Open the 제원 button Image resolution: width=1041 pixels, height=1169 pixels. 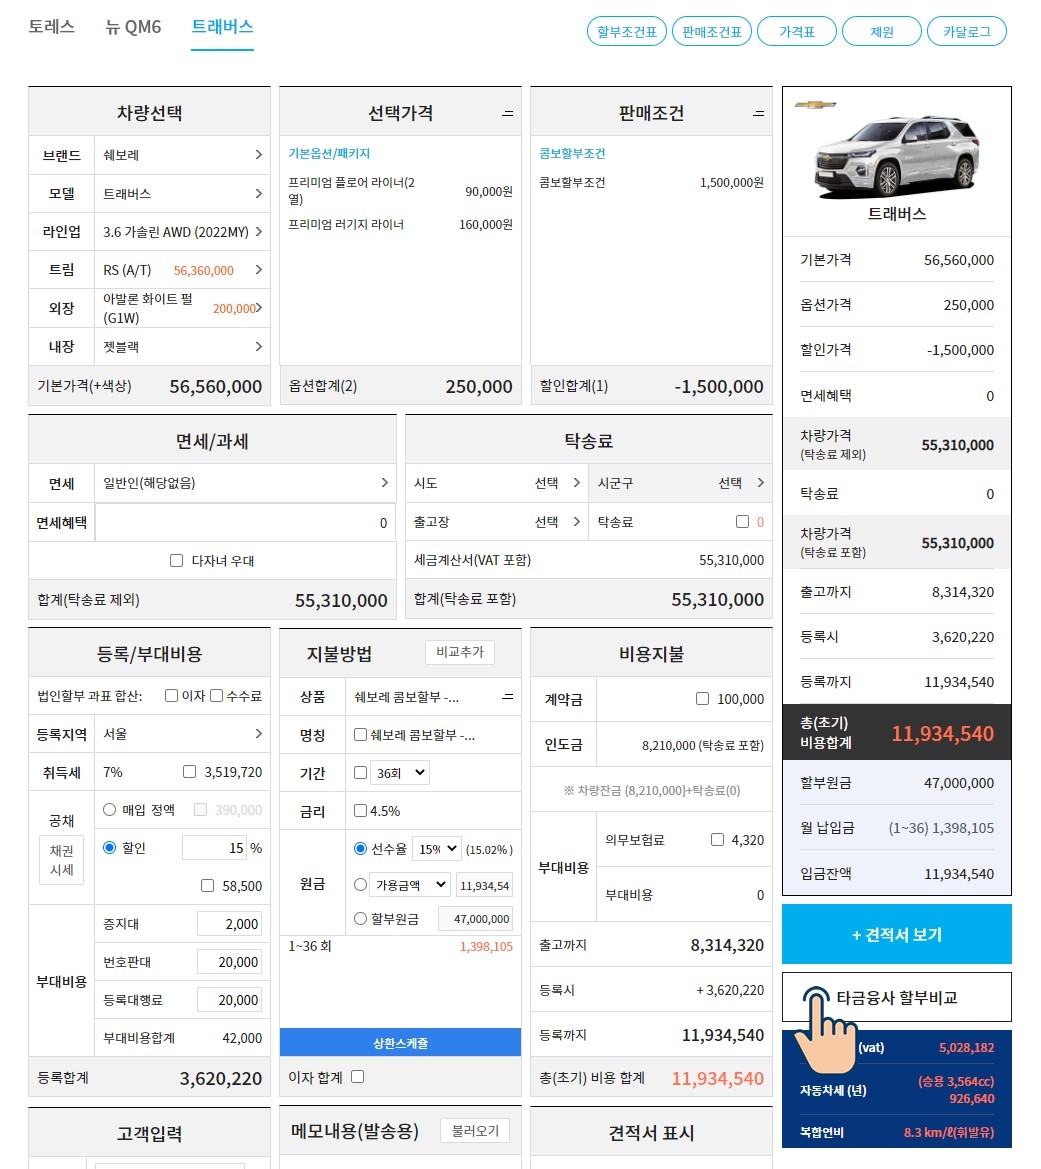pyautogui.click(x=881, y=32)
